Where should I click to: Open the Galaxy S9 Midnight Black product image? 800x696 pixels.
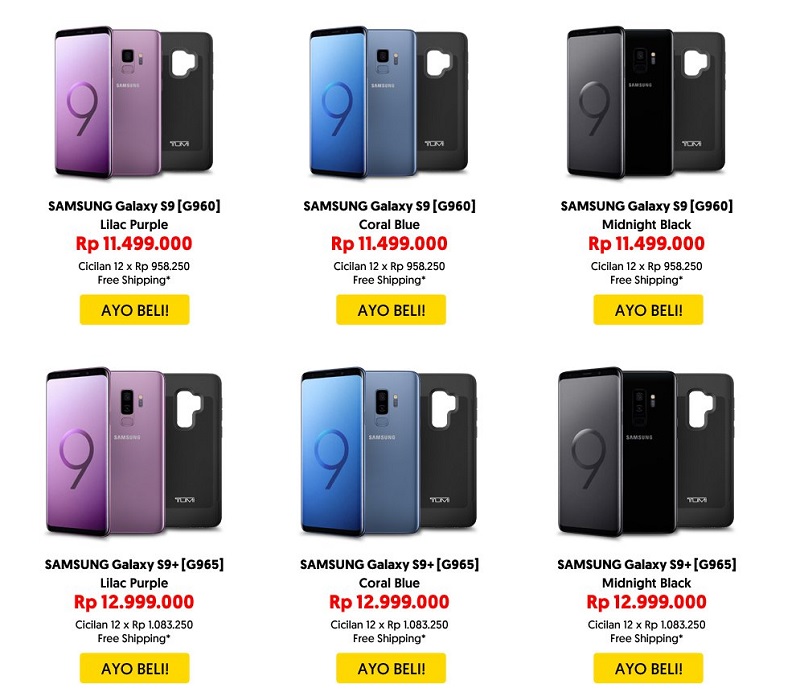646,103
